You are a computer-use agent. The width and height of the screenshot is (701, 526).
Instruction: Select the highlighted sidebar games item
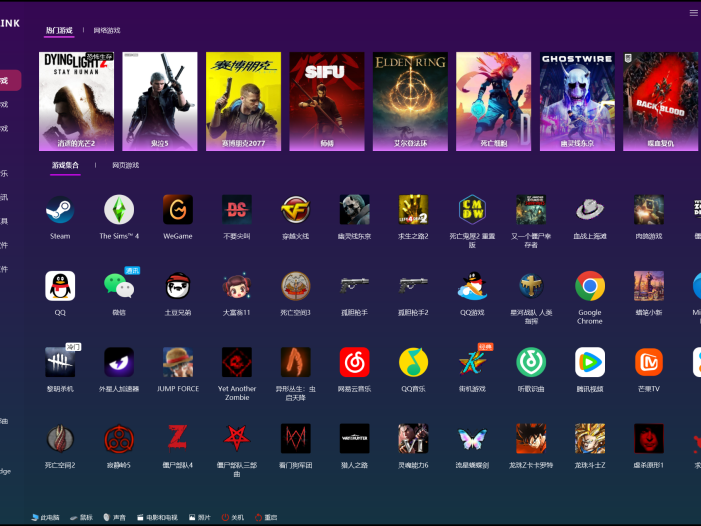tap(10, 80)
